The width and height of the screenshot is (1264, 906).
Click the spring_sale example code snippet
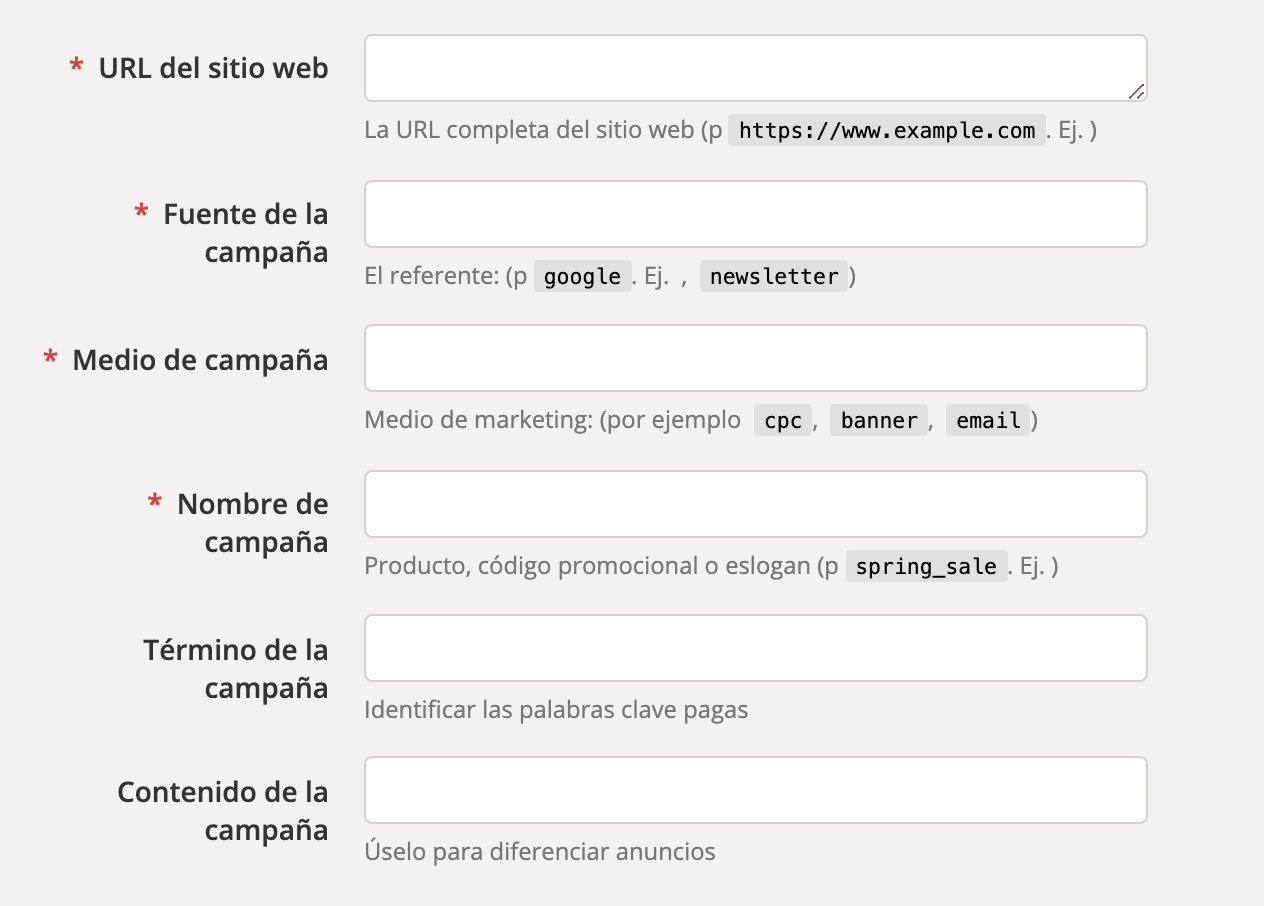[926, 567]
